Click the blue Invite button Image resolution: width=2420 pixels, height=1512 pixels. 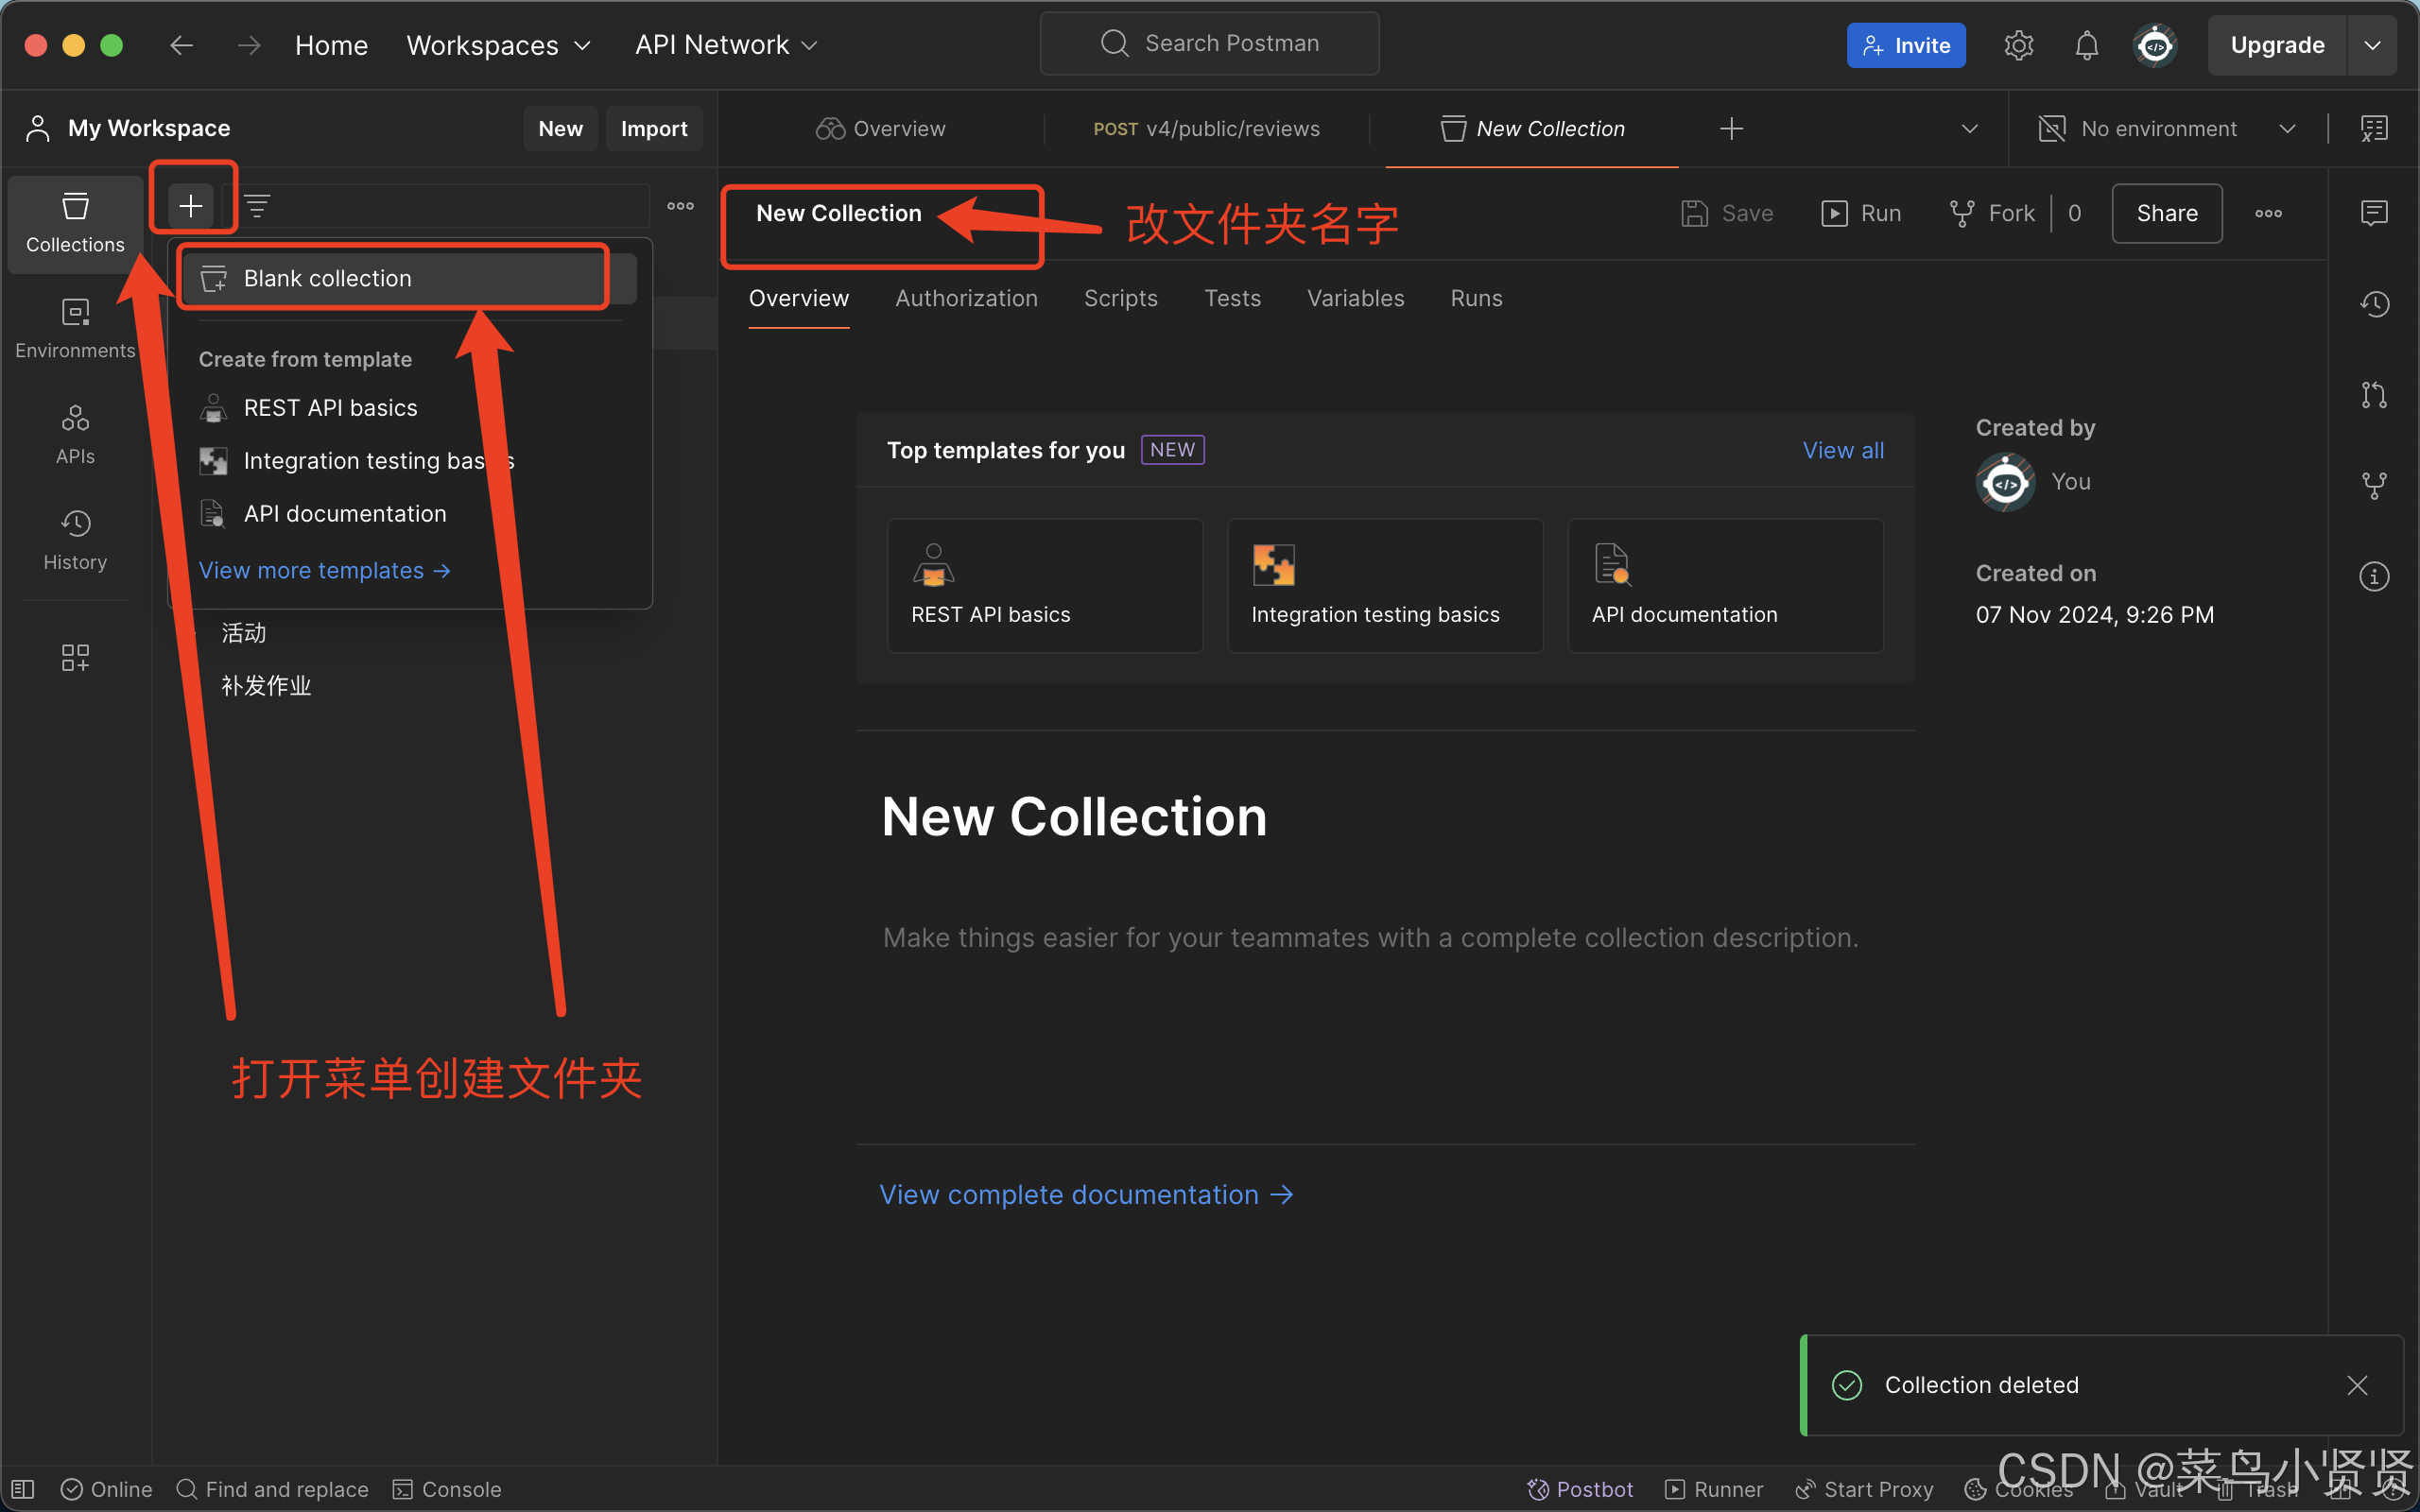tap(1906, 45)
